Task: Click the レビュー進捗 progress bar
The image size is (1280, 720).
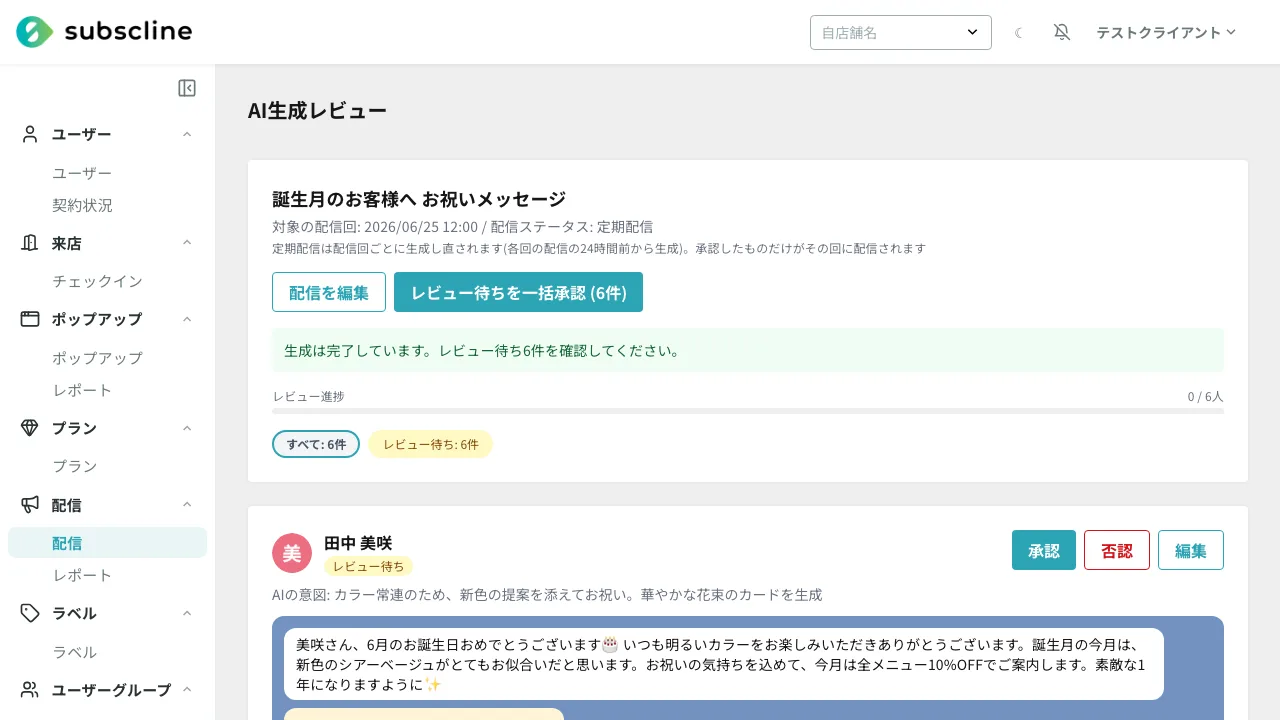Action: pyautogui.click(x=748, y=411)
